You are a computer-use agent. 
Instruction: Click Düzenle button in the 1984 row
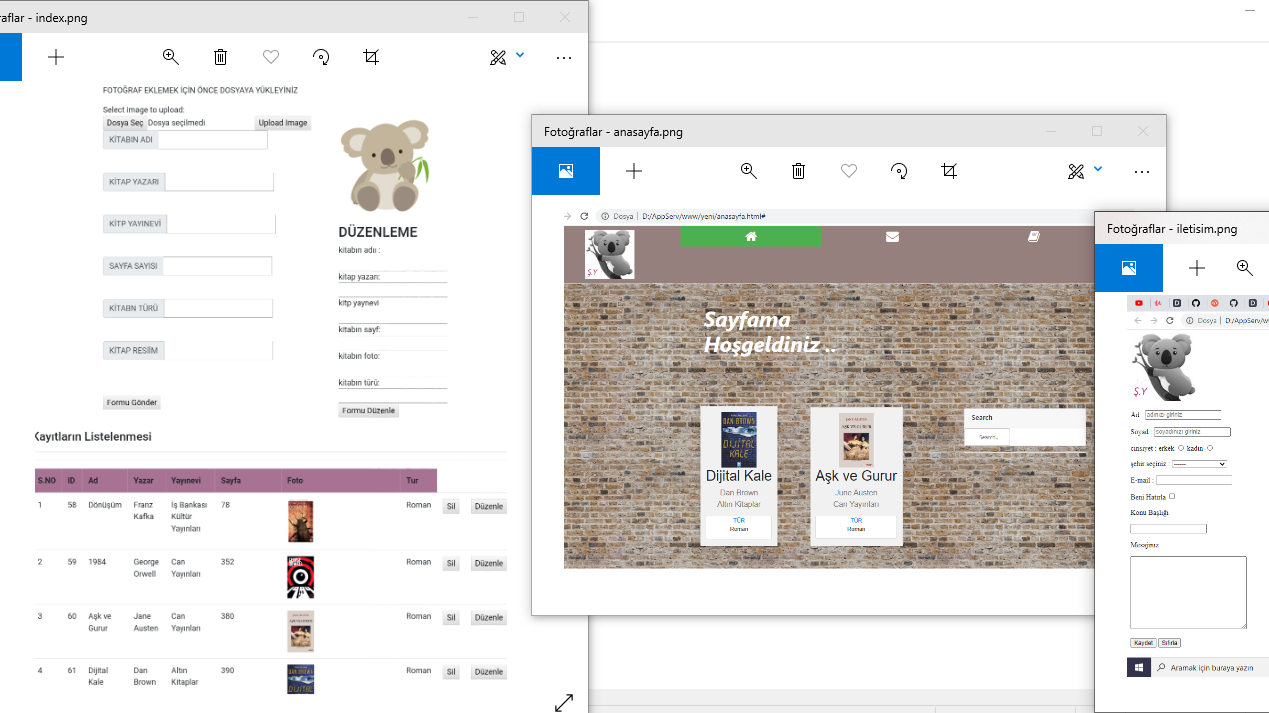click(489, 564)
